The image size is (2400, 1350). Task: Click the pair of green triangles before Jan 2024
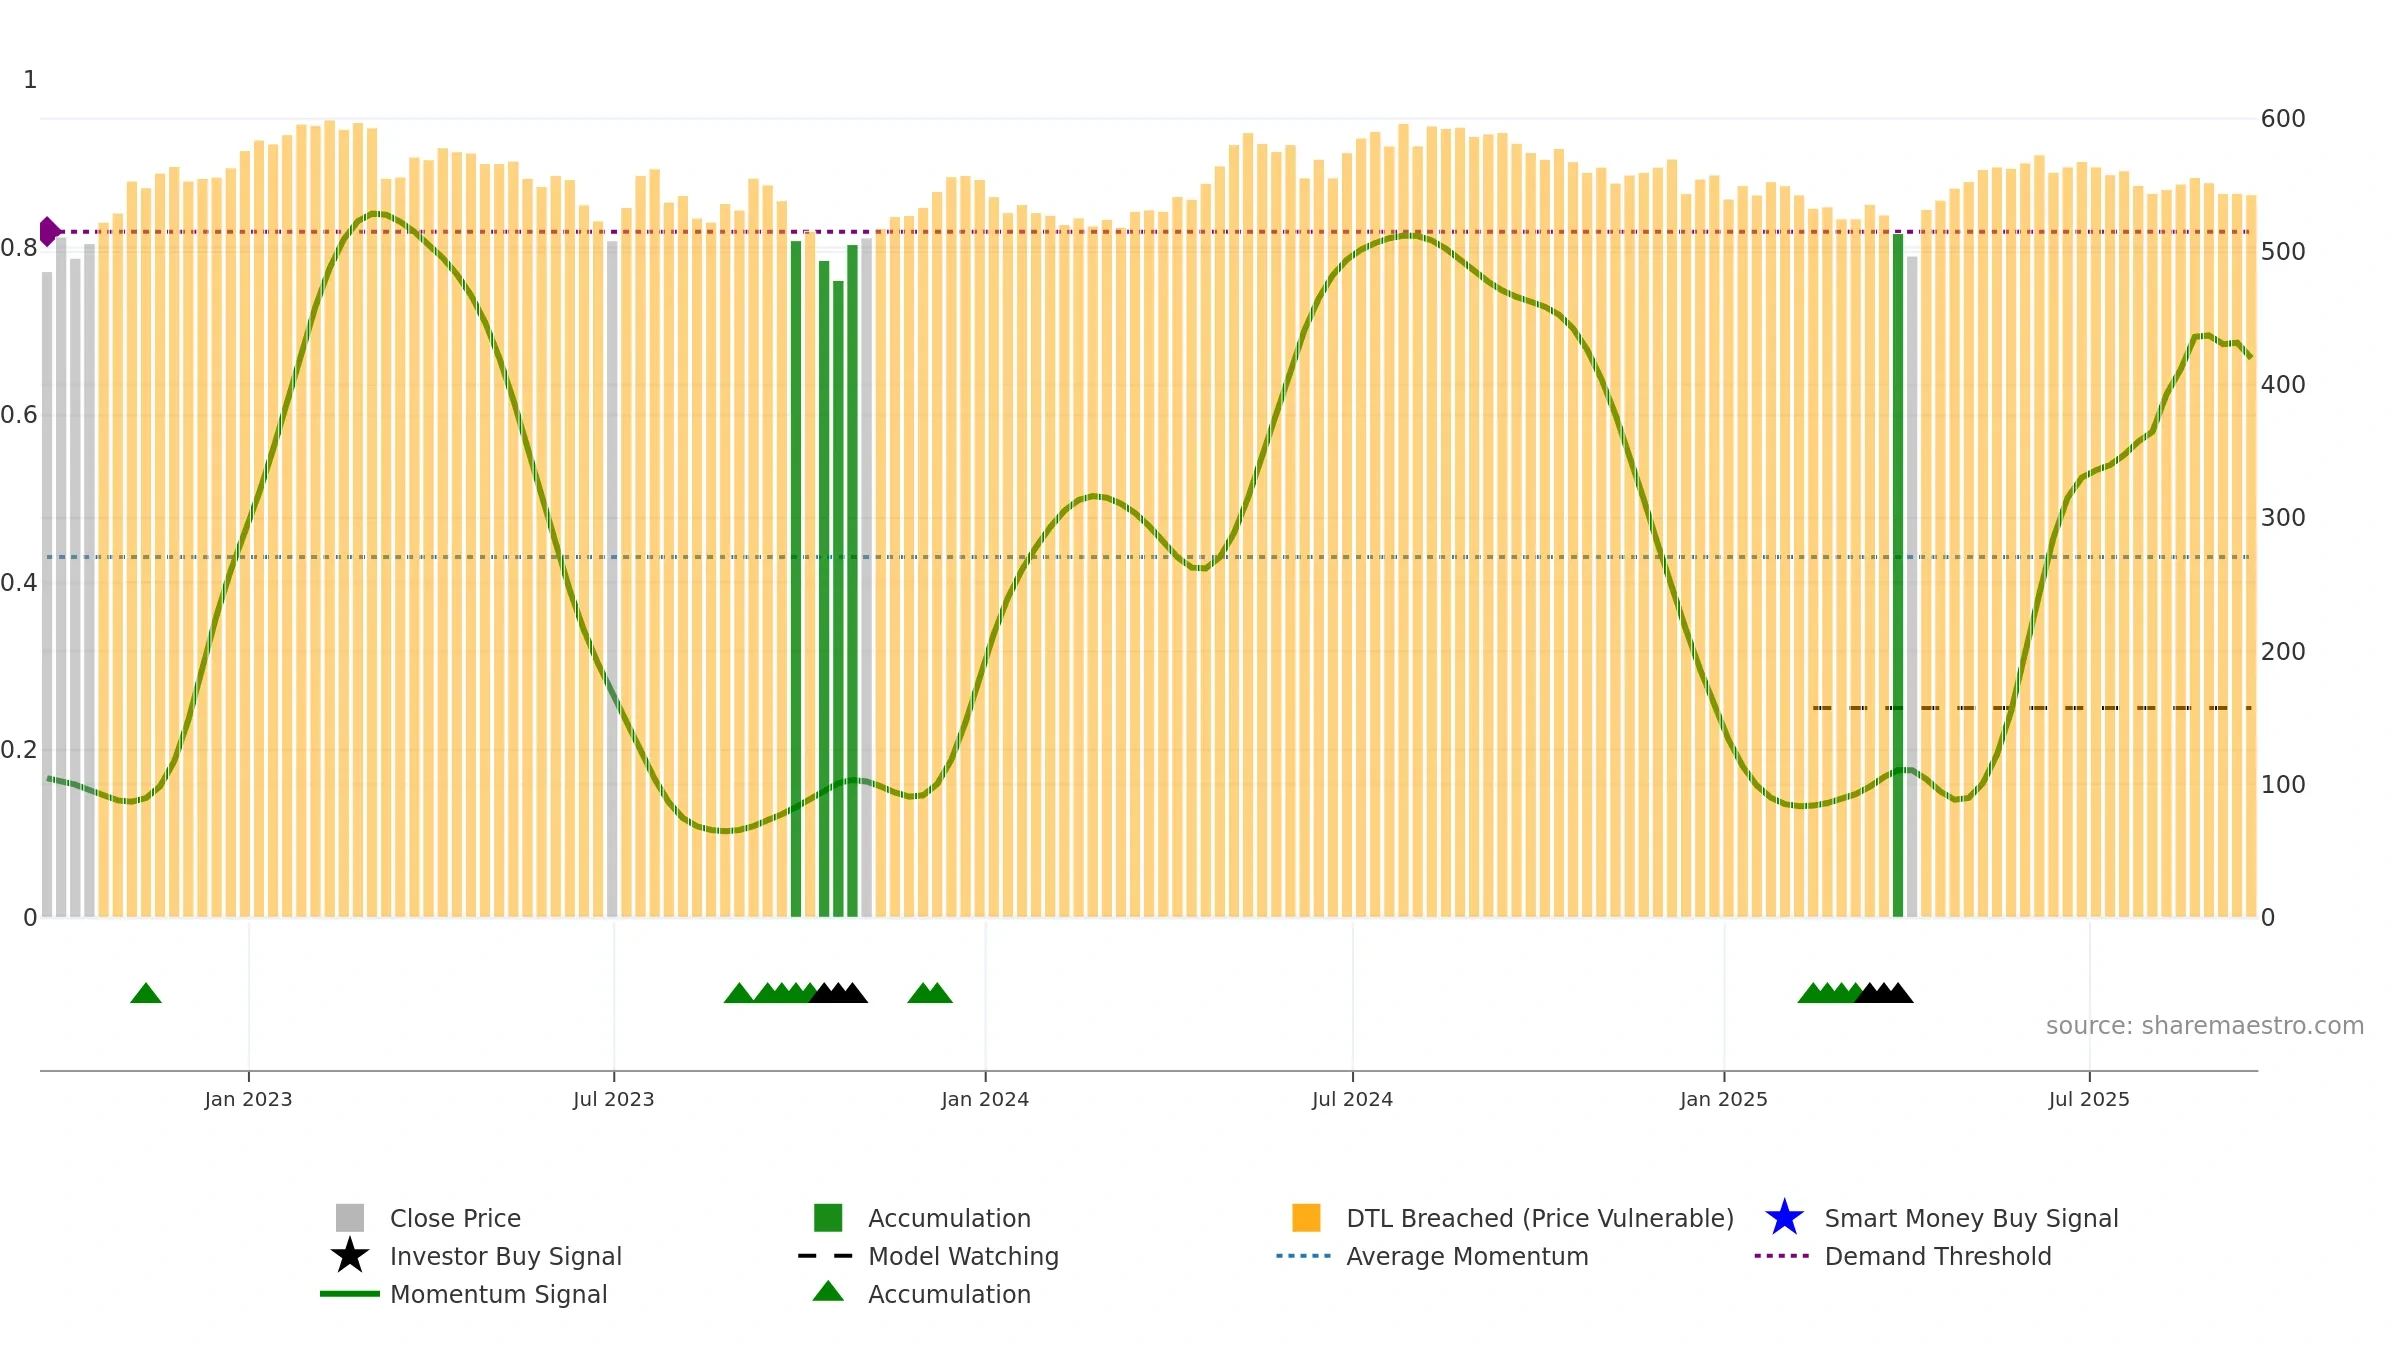point(930,993)
